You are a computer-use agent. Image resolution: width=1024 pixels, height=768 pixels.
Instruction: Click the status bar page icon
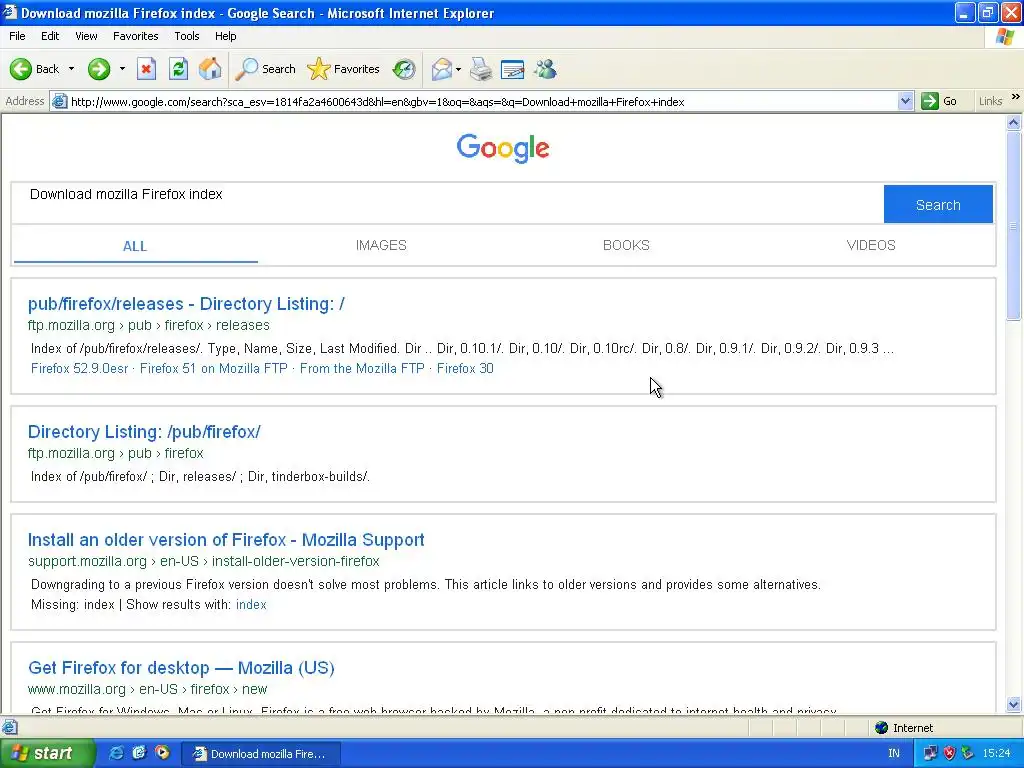pyautogui.click(x=9, y=727)
